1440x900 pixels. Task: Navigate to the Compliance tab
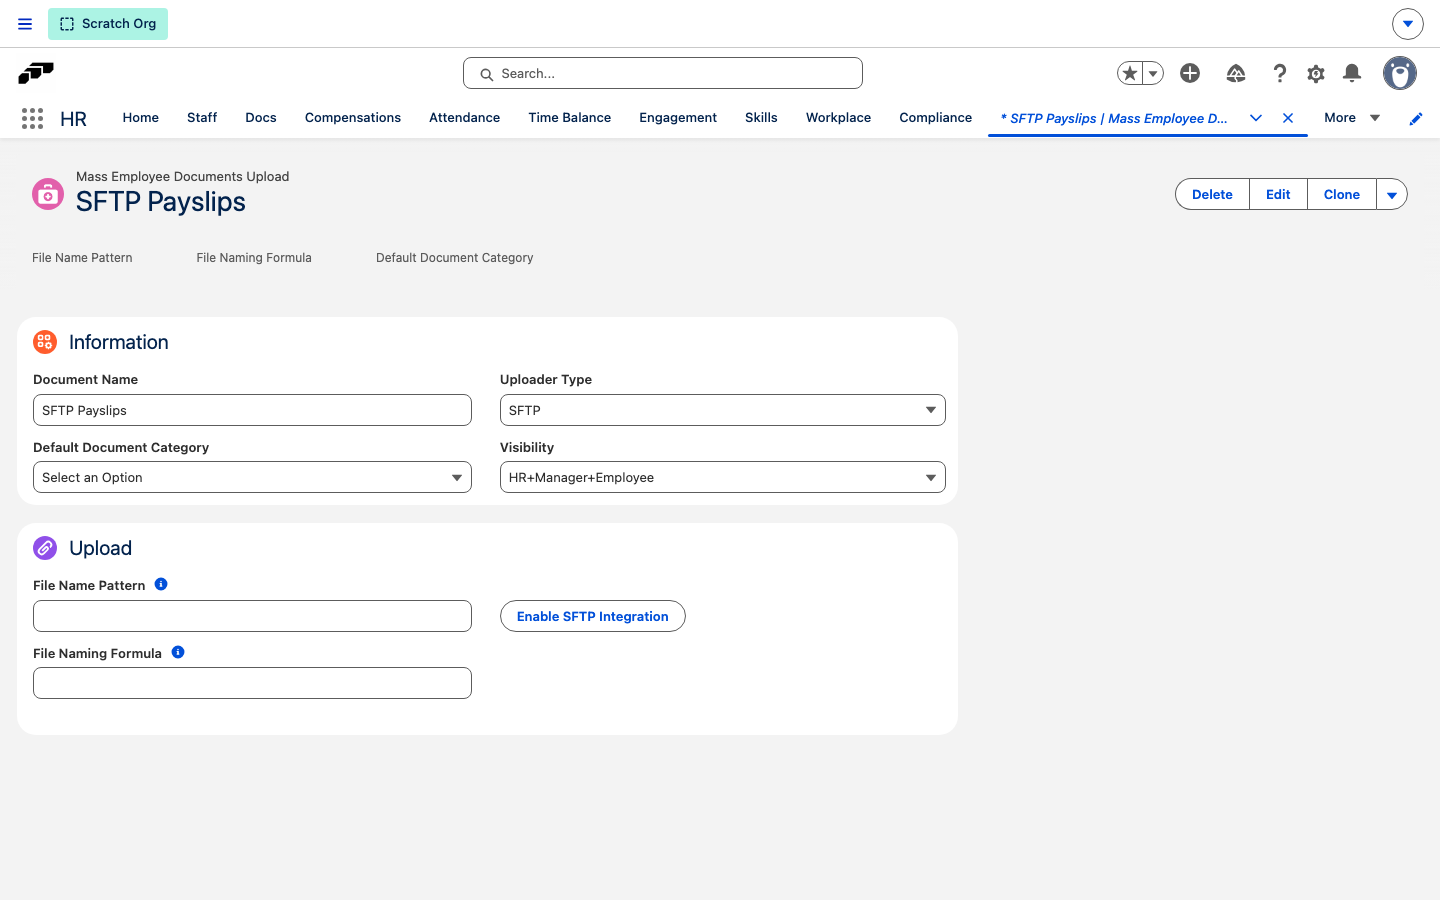click(935, 118)
